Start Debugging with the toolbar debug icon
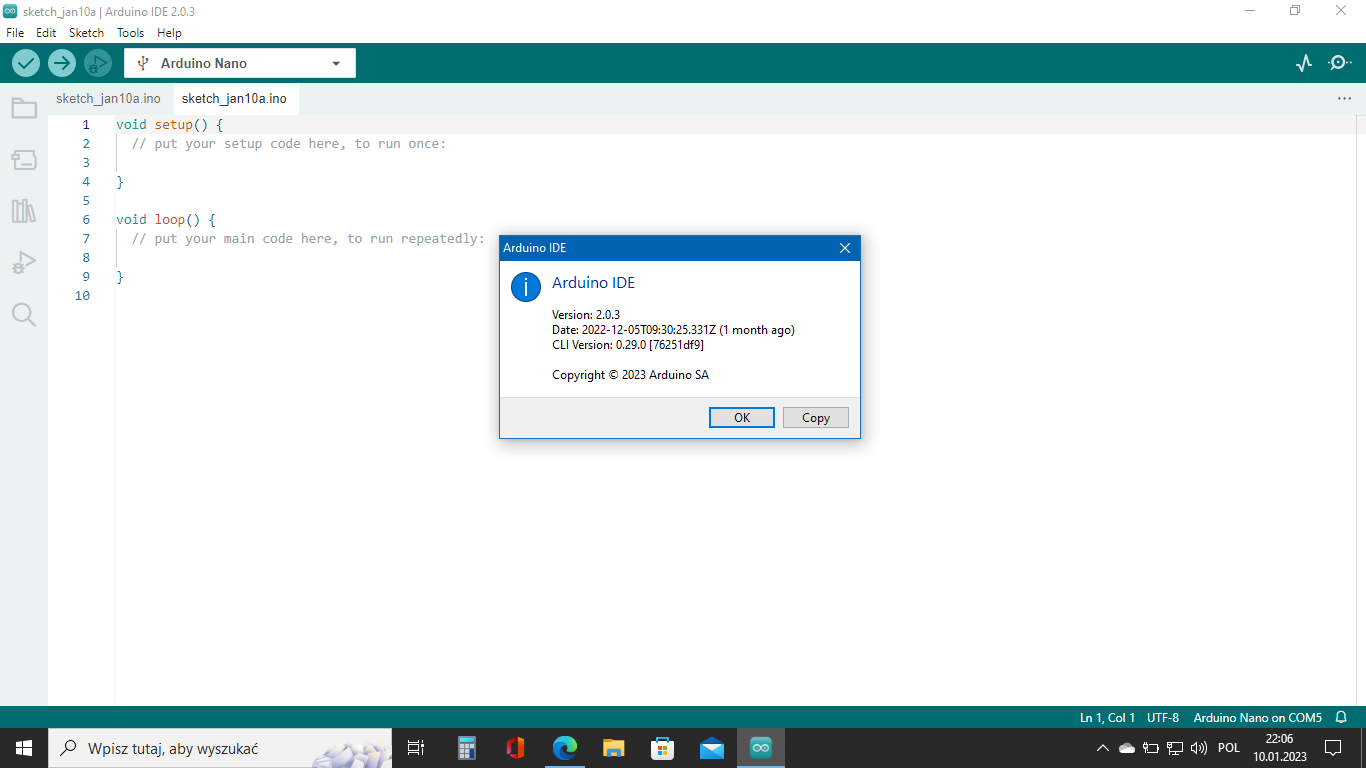Screen dimensions: 1366x768 [97, 63]
